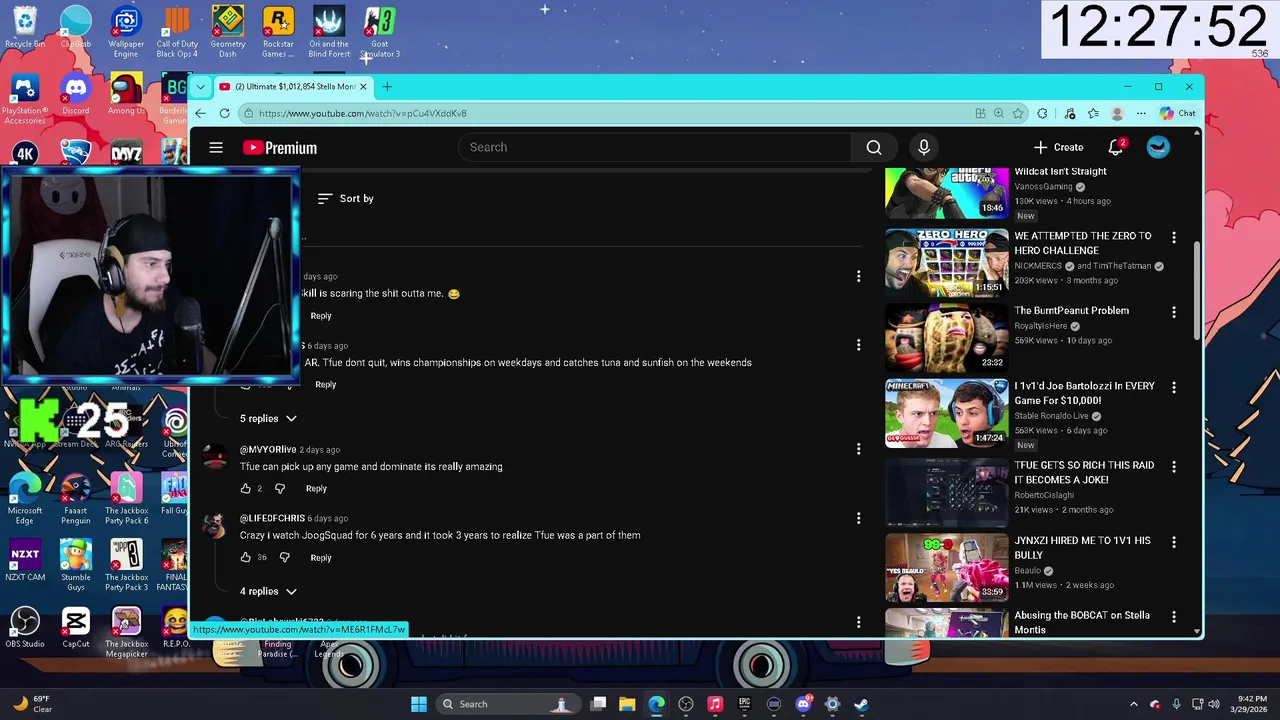Open options for 'Tfue dont quit' comment

[858, 345]
